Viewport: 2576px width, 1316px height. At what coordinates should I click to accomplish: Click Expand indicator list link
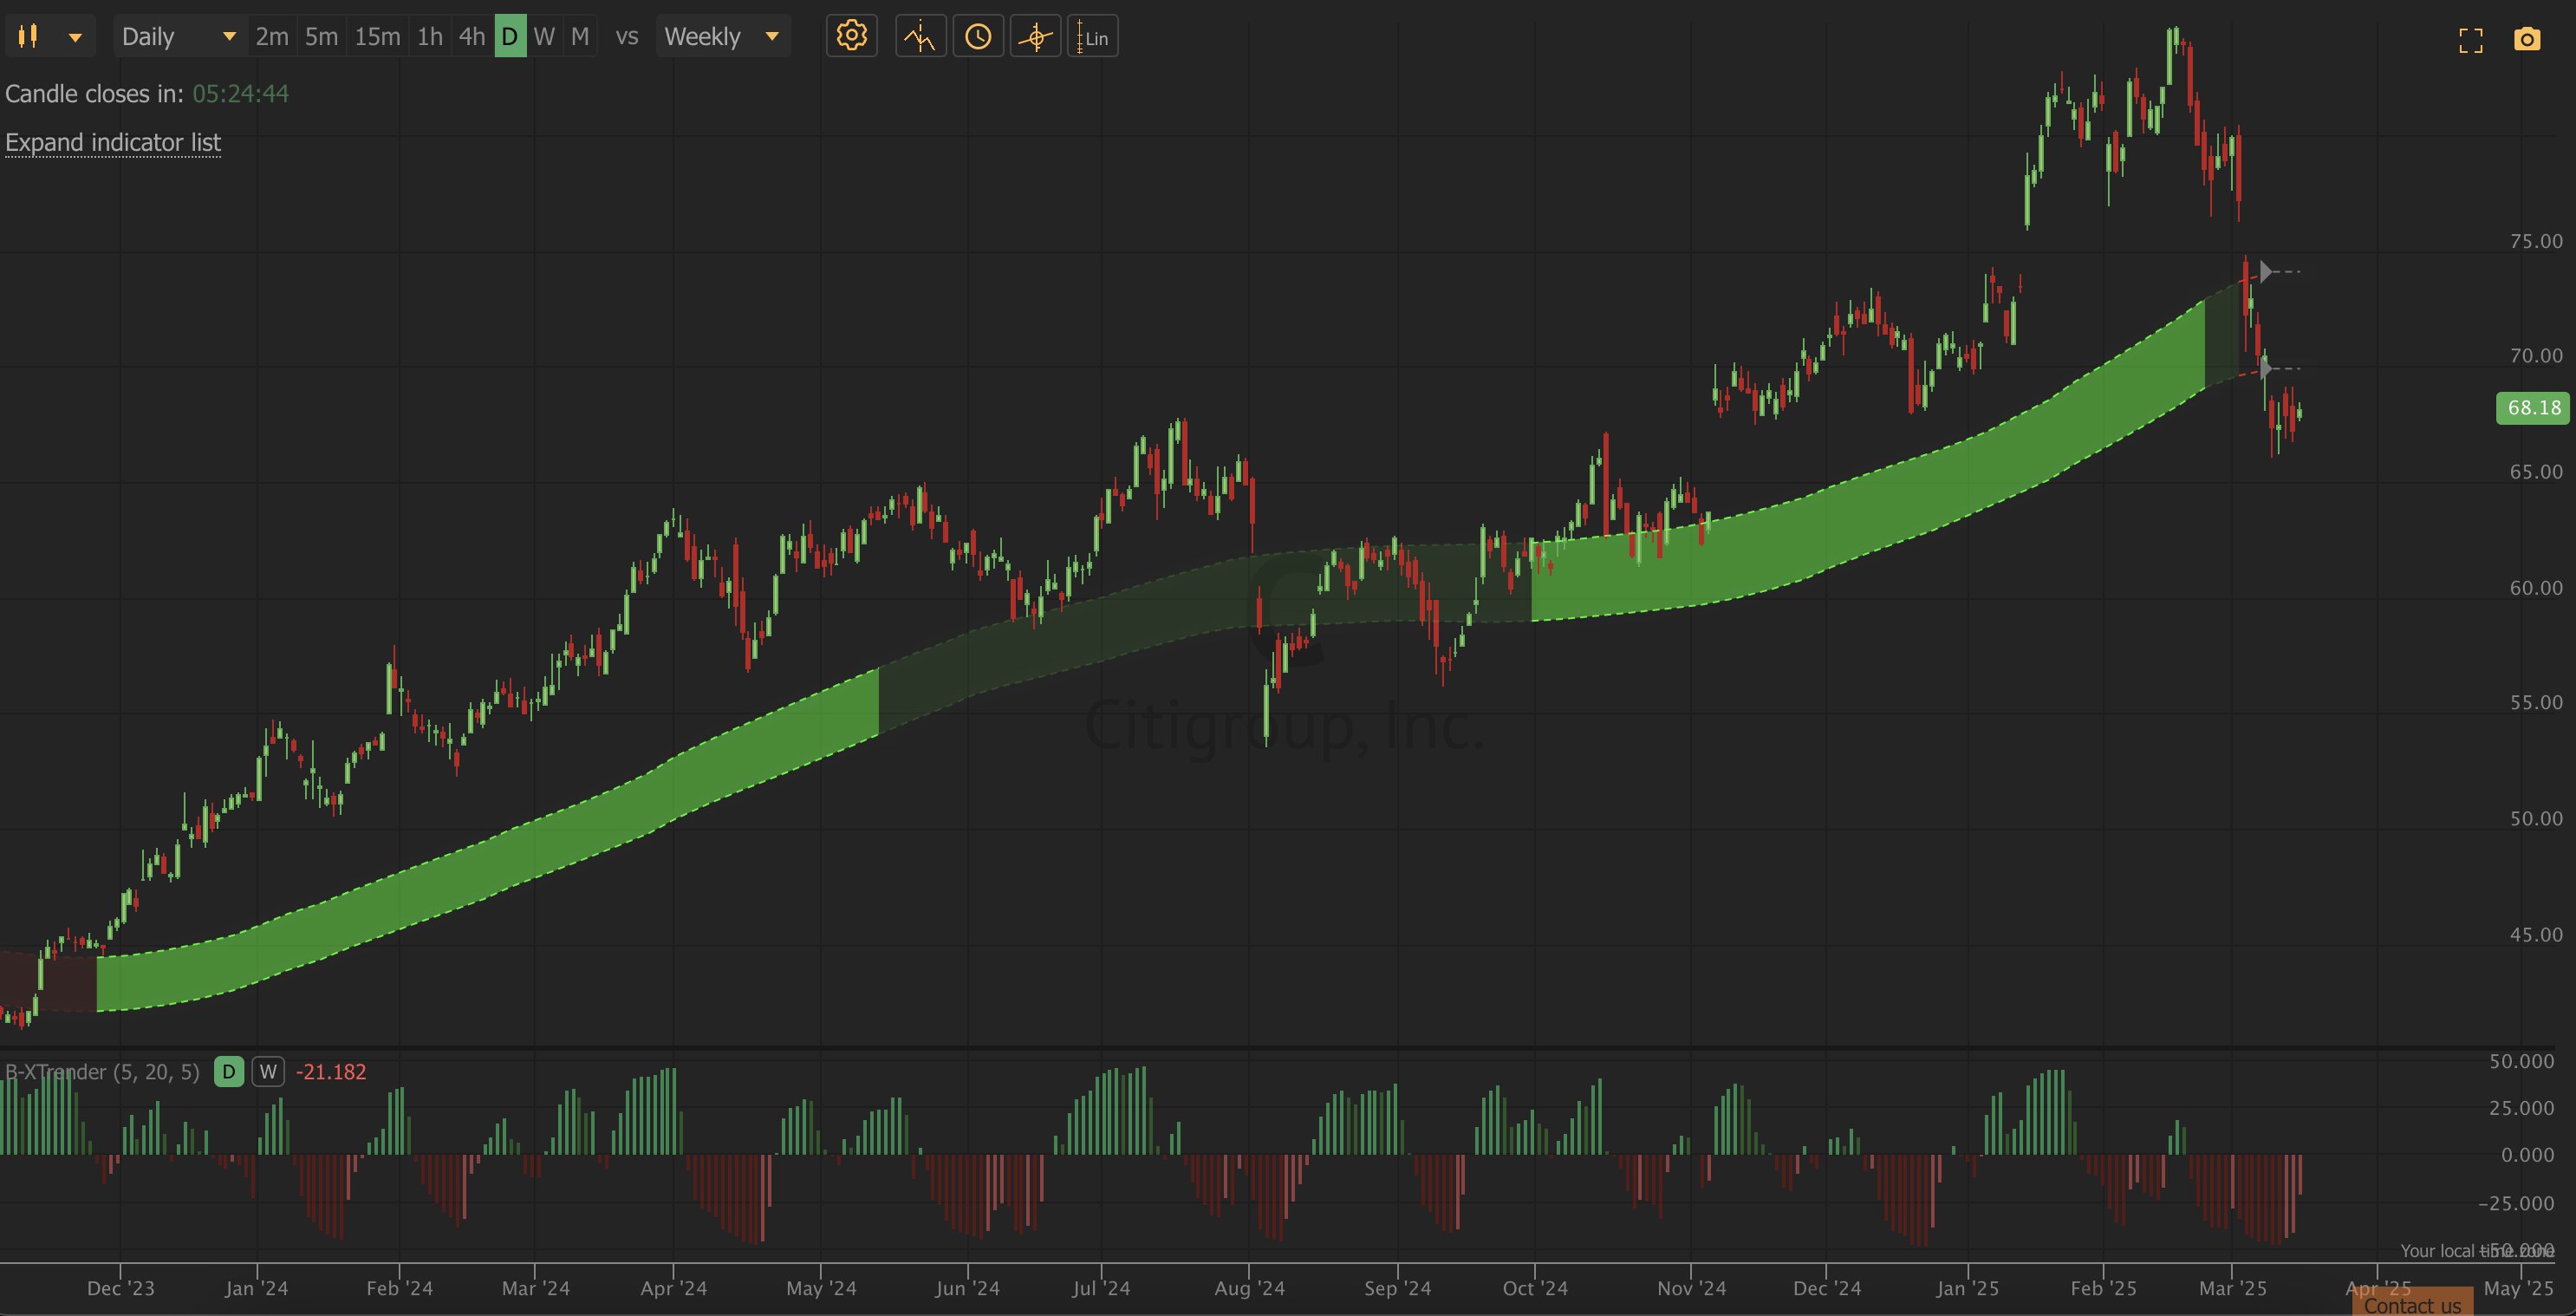coord(113,142)
